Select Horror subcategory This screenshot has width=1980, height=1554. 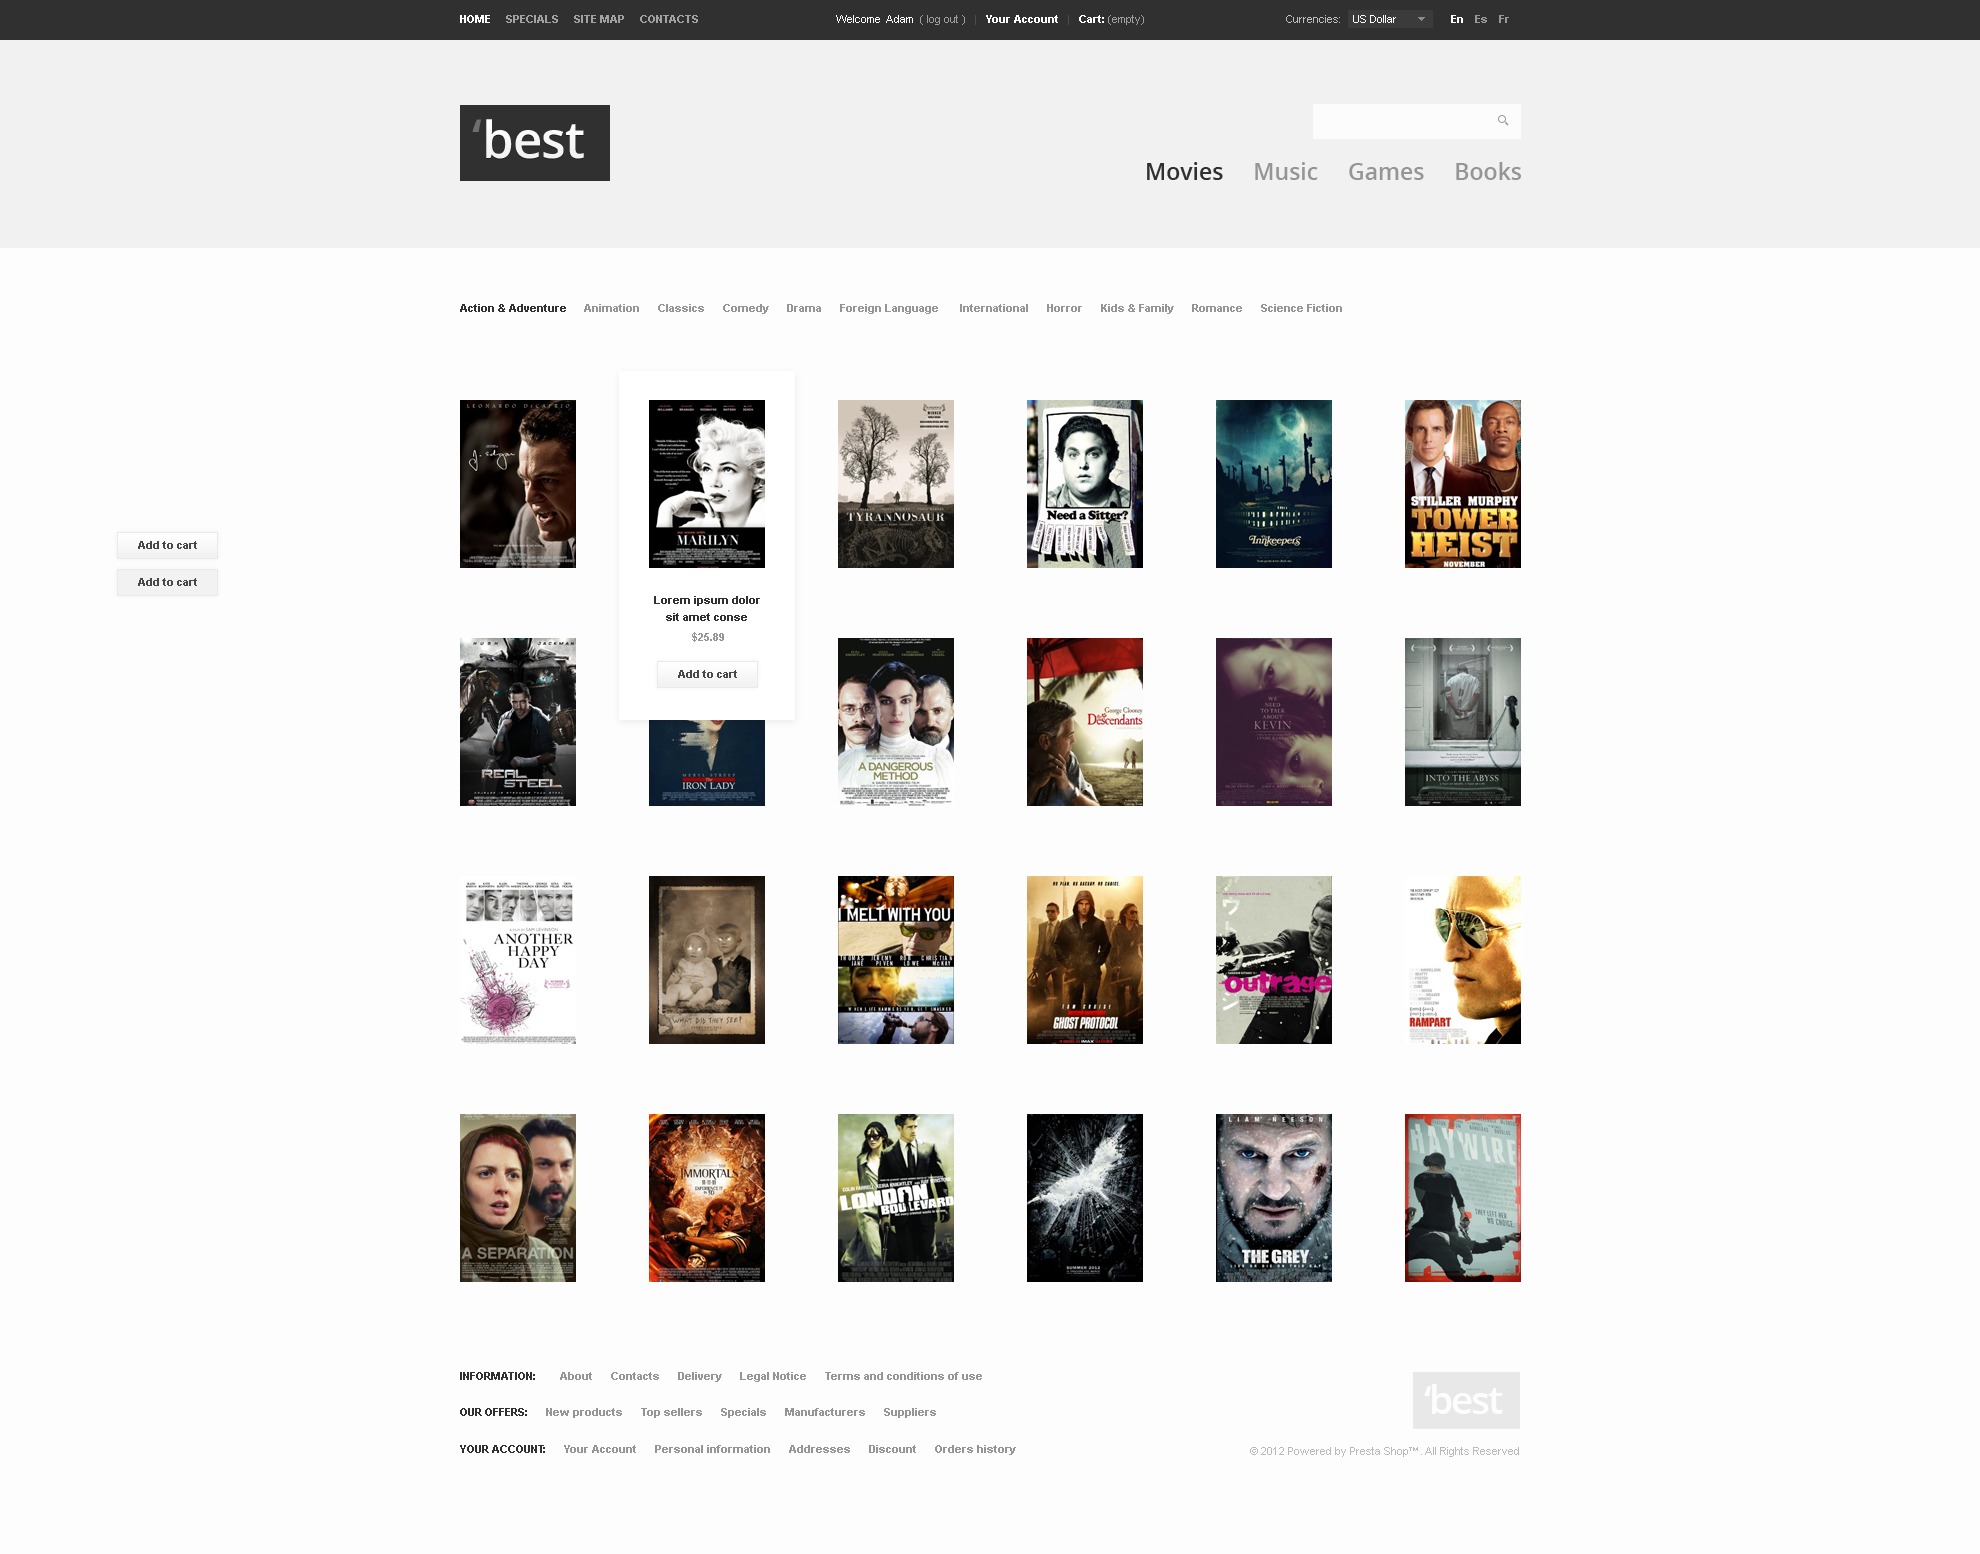tap(1064, 308)
